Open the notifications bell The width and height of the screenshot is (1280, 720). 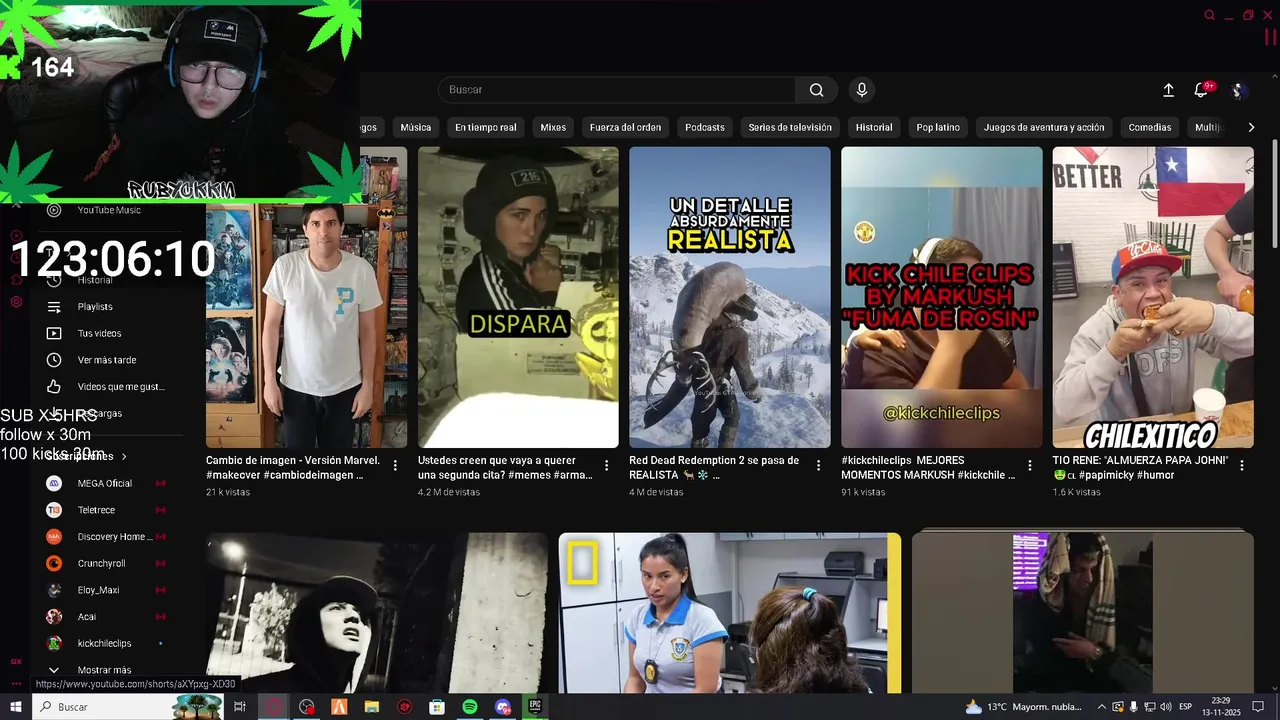pos(1201,90)
